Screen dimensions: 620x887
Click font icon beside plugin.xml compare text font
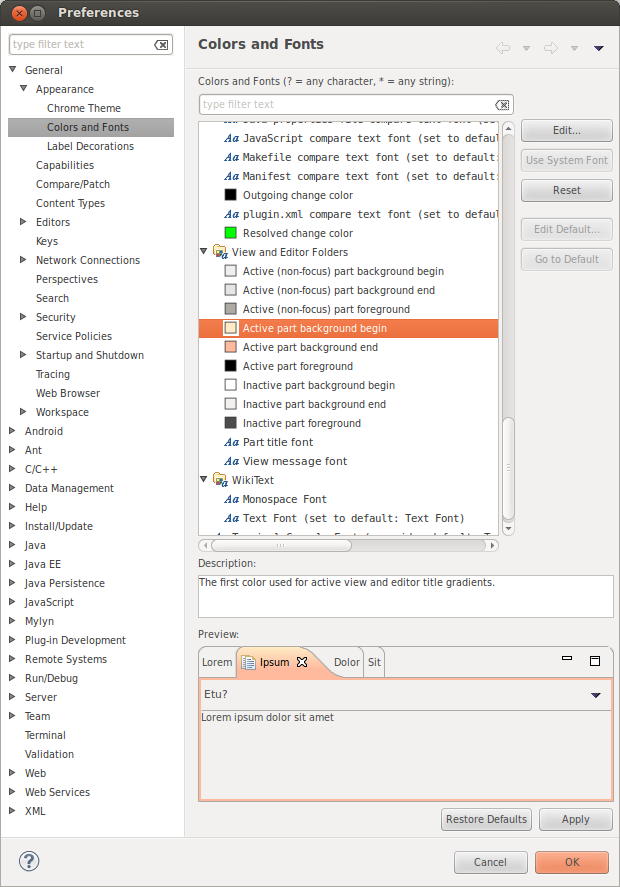[231, 214]
